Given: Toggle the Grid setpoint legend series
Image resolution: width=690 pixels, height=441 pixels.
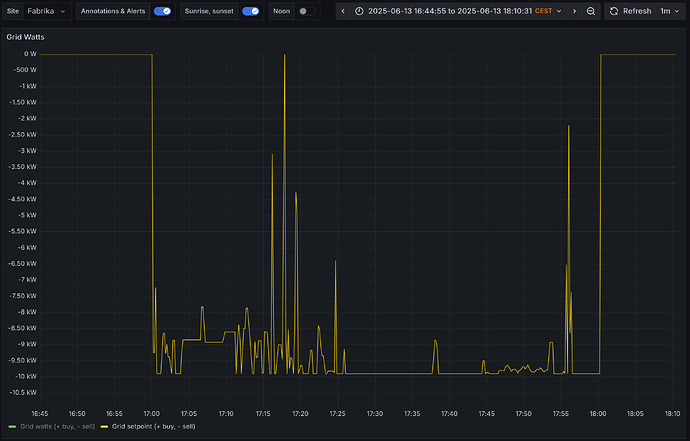Looking at the screenshot, I should coord(154,426).
